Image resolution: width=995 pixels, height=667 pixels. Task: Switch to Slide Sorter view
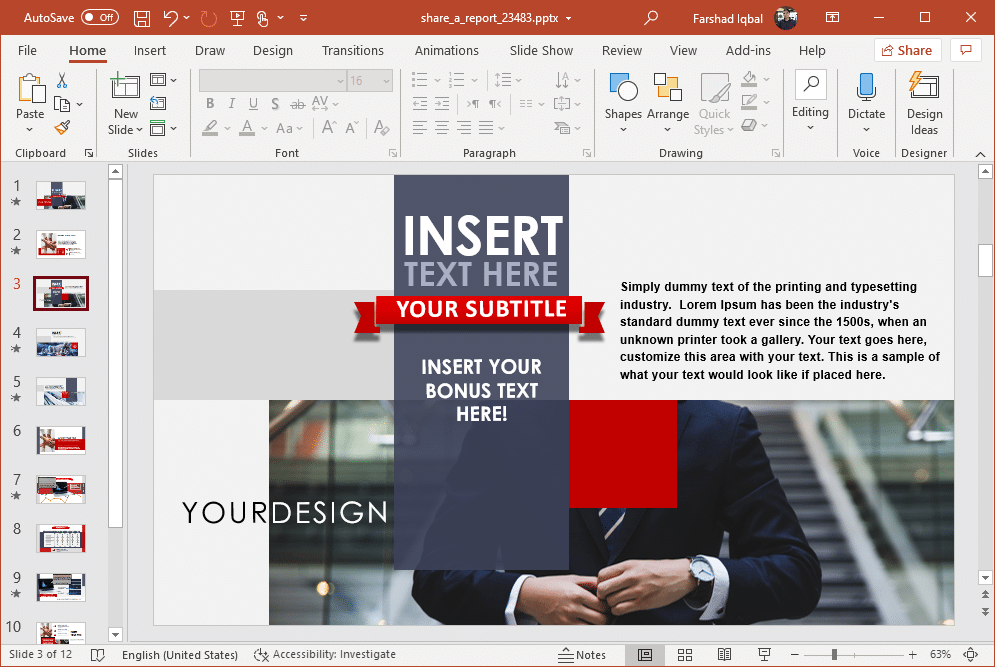tap(685, 655)
